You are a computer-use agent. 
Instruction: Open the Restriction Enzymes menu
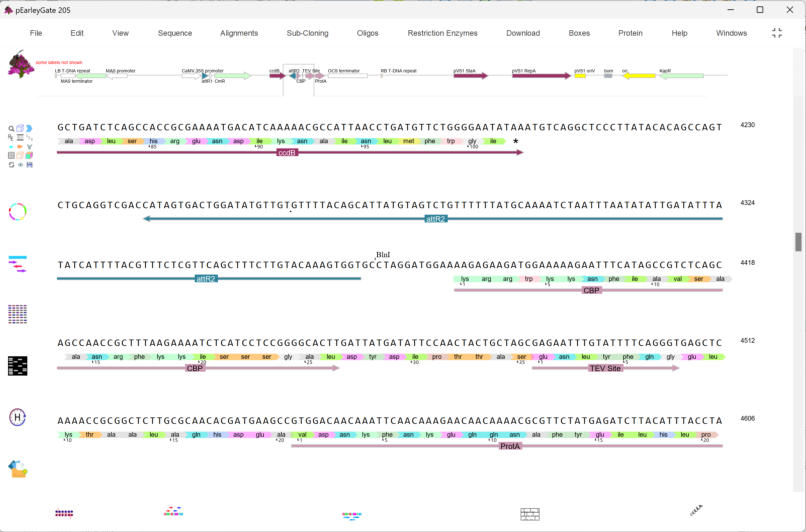coord(442,33)
